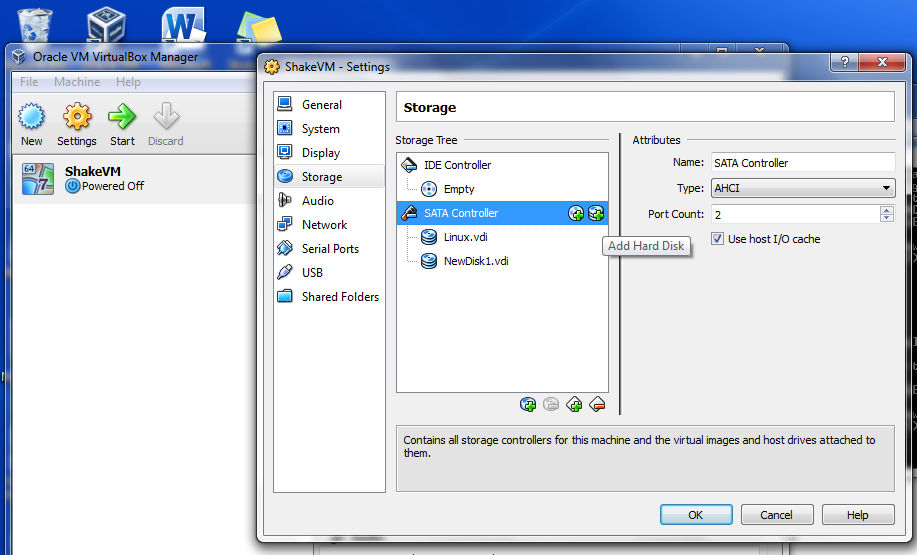Open the Help menu in VirtualBox Manager

click(128, 82)
